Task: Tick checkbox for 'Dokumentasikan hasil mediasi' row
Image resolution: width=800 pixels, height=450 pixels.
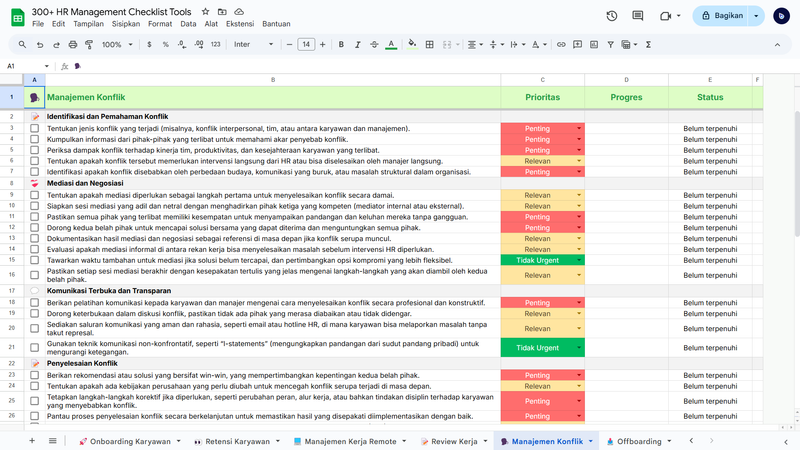Action: pyautogui.click(x=34, y=238)
